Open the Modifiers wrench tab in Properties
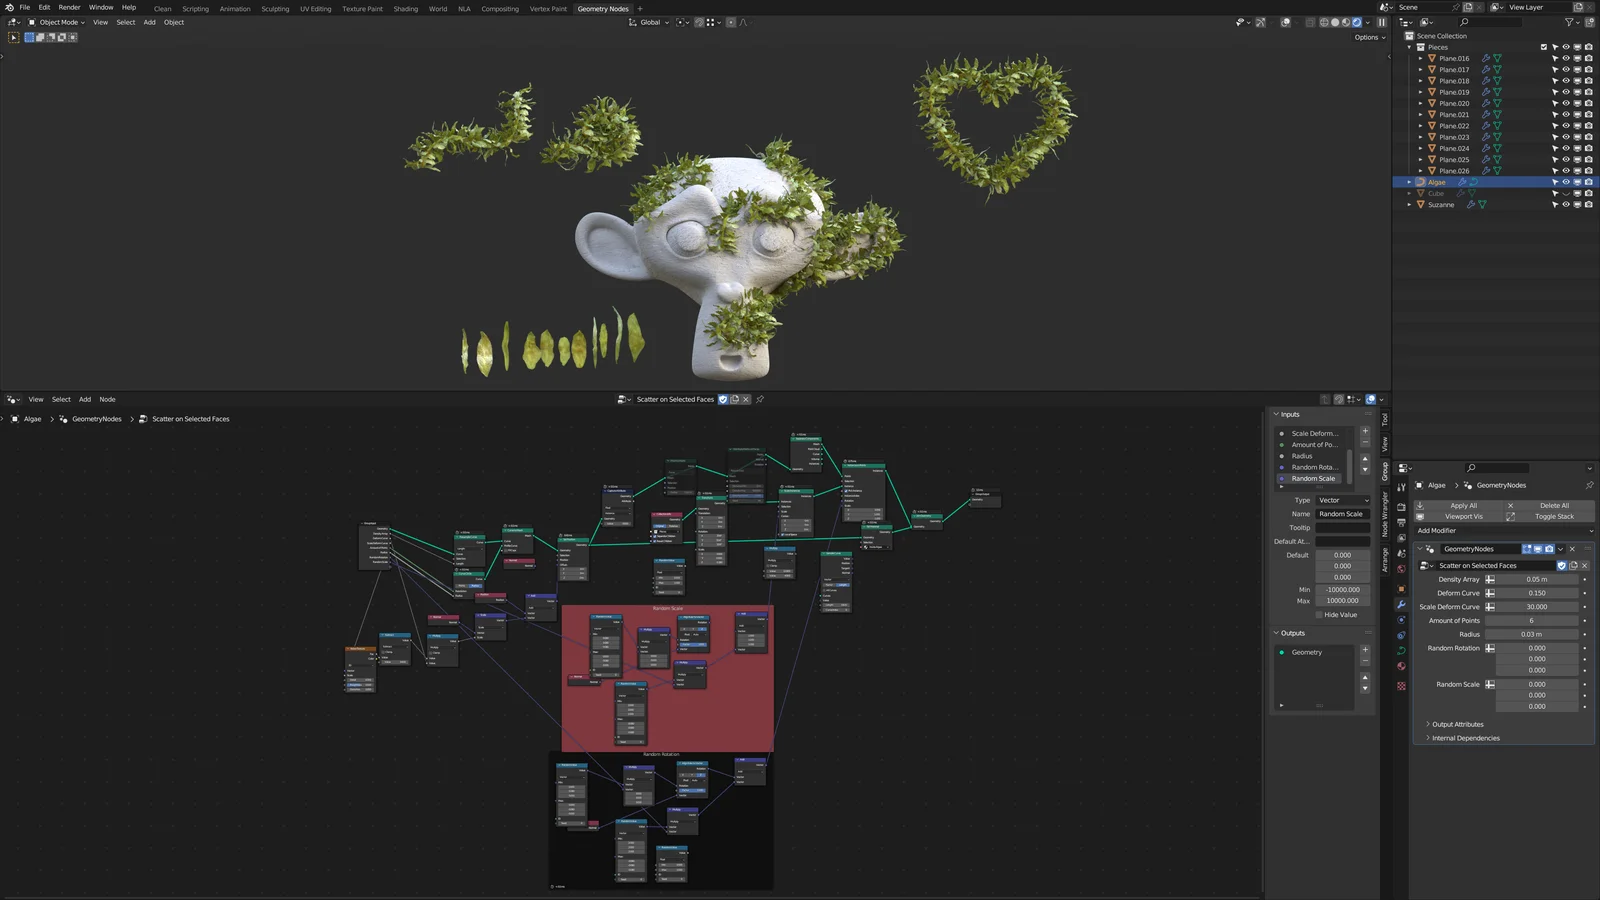Screen dimensions: 1600x900 point(1401,604)
